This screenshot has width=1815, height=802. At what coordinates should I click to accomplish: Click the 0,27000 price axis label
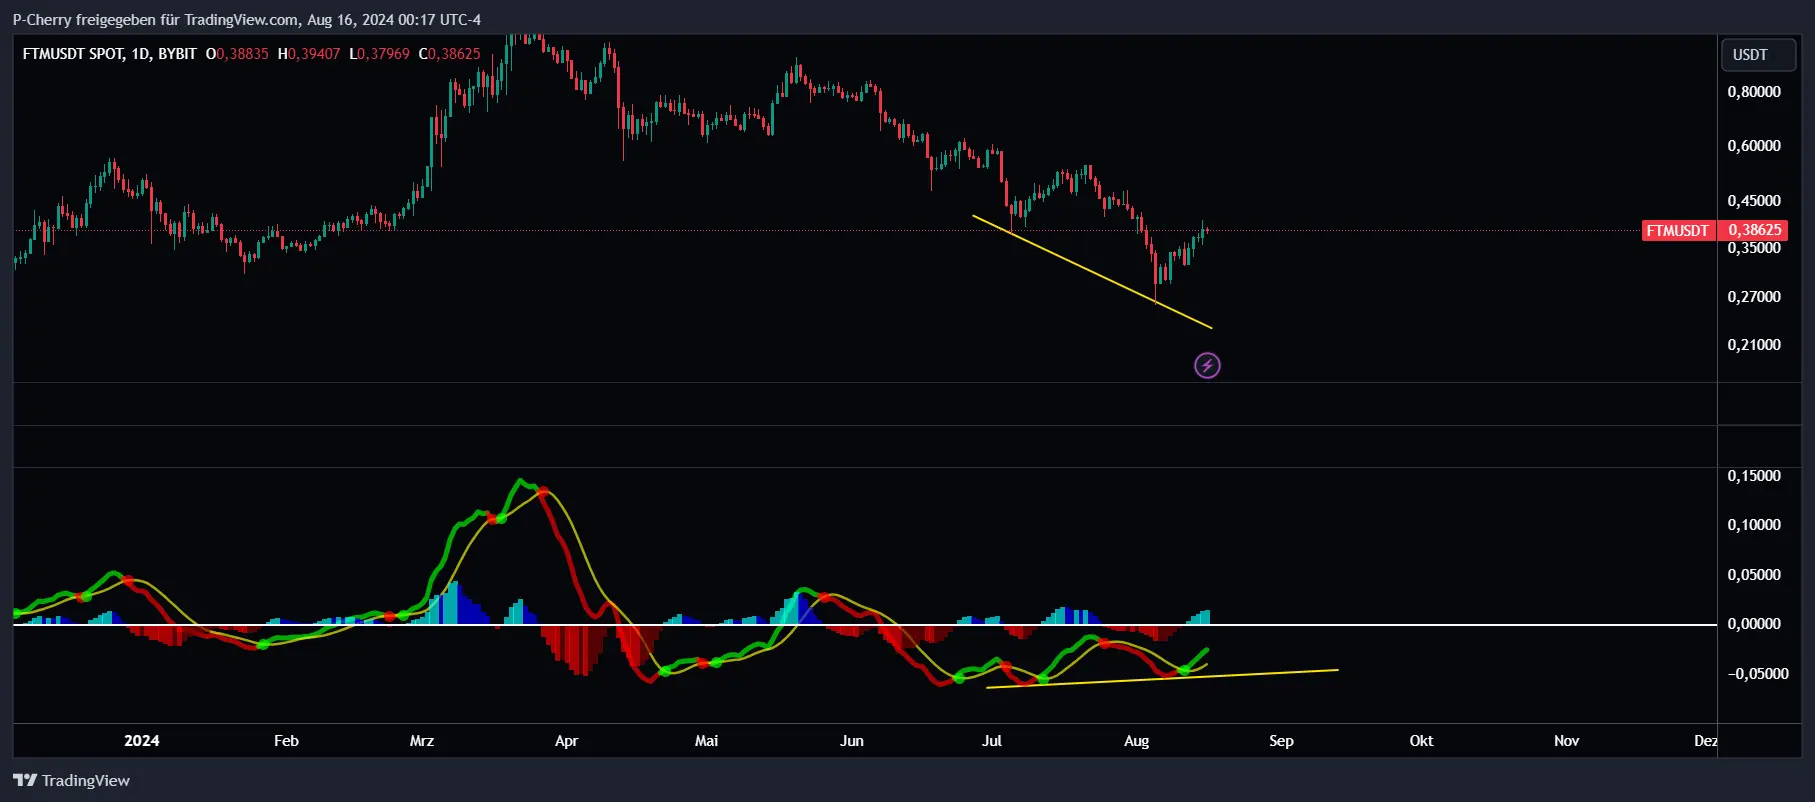pyautogui.click(x=1754, y=296)
